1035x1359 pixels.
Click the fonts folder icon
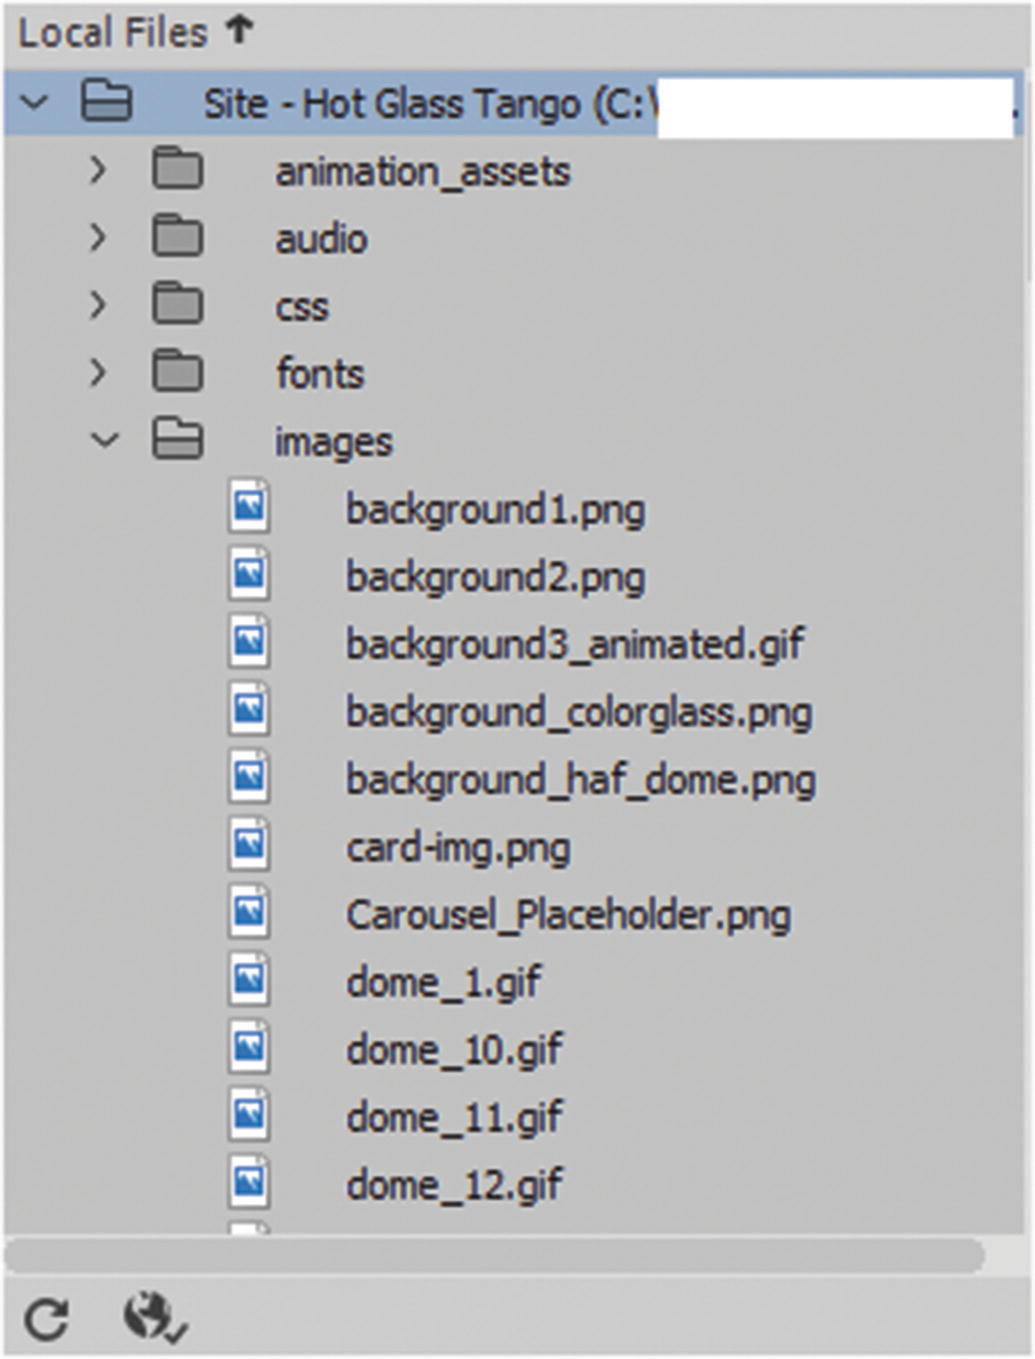click(x=177, y=373)
